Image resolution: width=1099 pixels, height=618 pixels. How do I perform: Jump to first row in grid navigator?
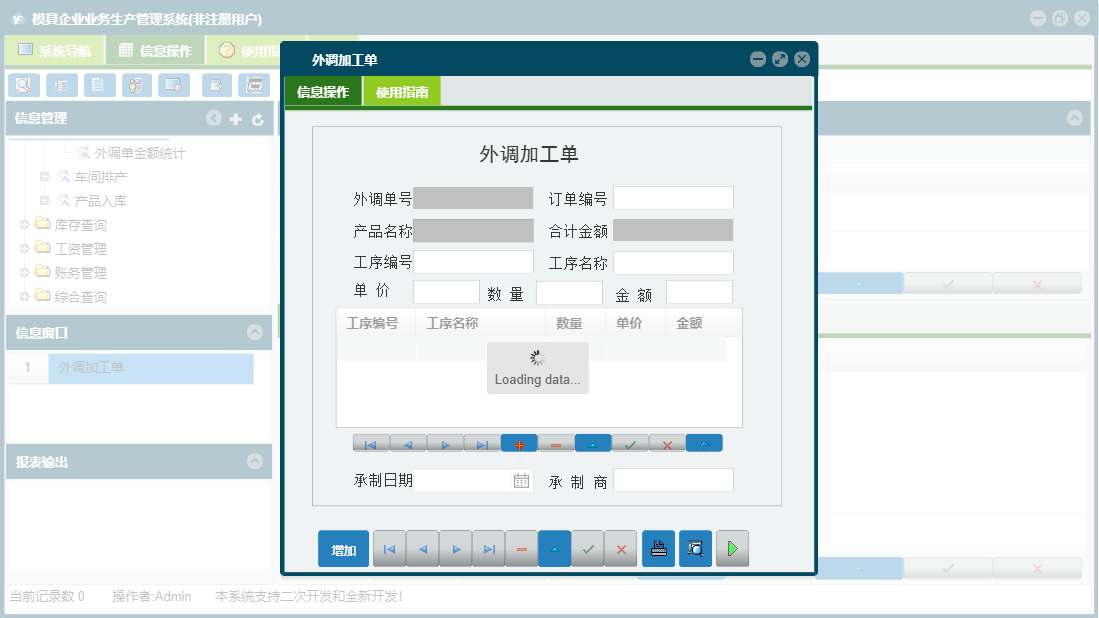(x=371, y=444)
